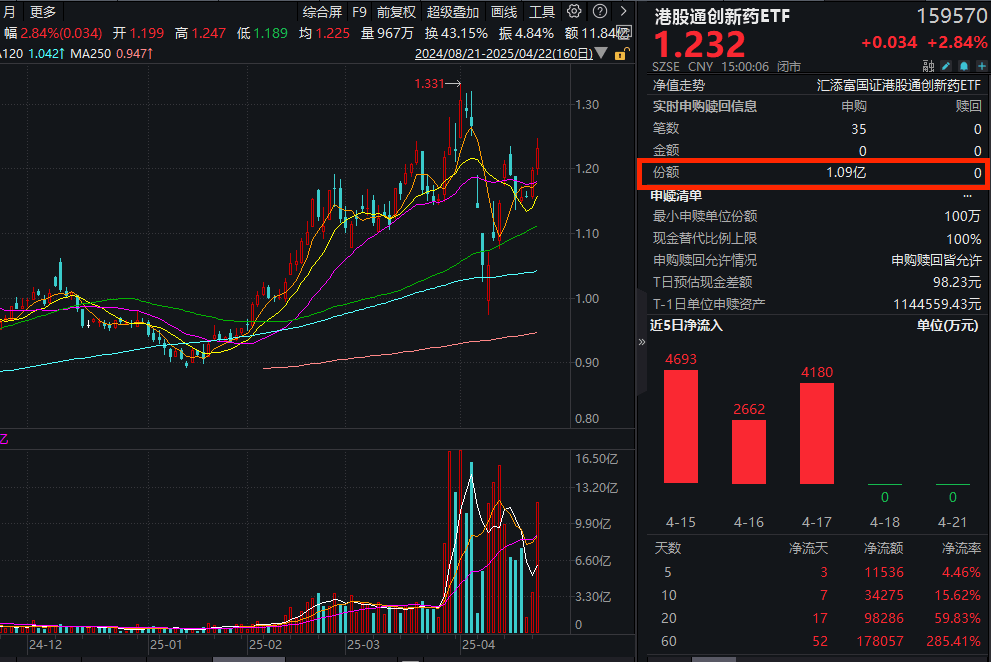Image resolution: width=991 pixels, height=662 pixels.
Task: Click the pencil edit icon beside 融
Action: pyautogui.click(x=944, y=66)
